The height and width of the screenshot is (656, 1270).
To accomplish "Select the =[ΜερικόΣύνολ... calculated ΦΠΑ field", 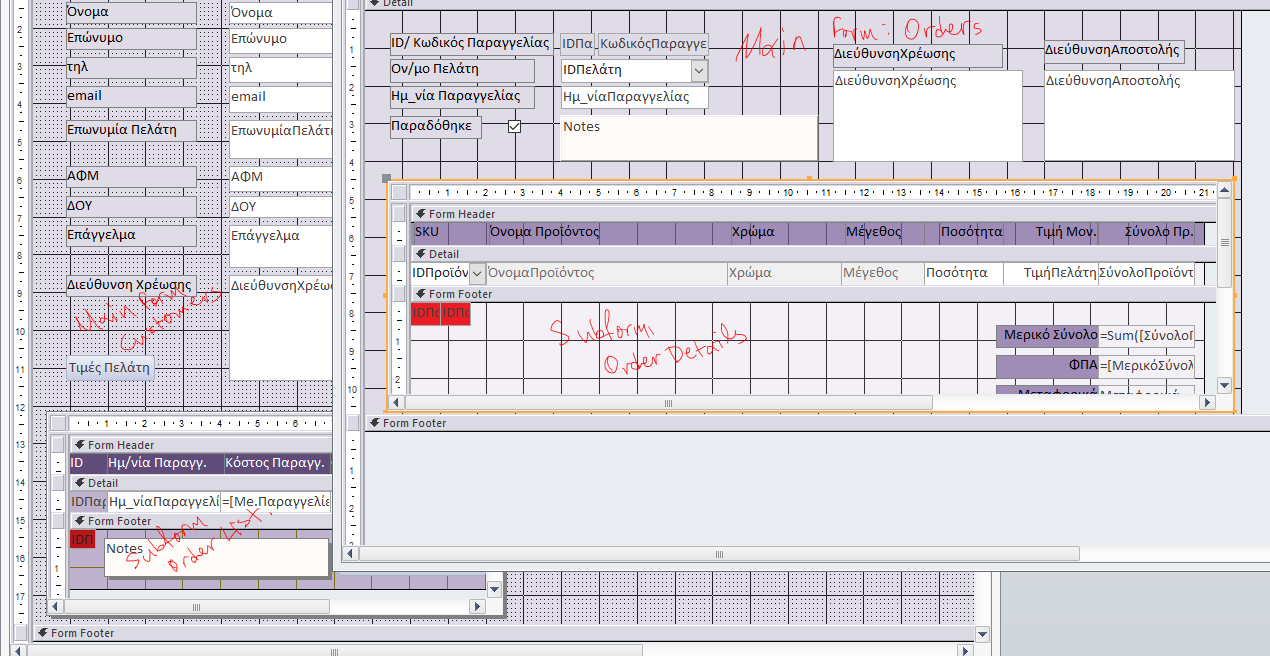I will [x=1146, y=366].
